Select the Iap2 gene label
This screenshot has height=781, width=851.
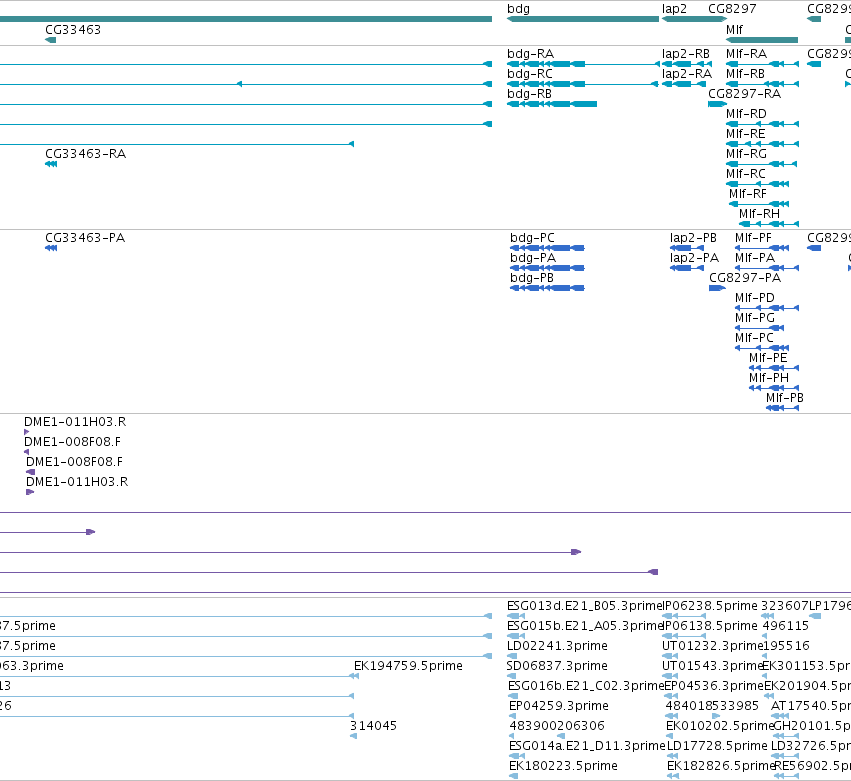[x=674, y=9]
